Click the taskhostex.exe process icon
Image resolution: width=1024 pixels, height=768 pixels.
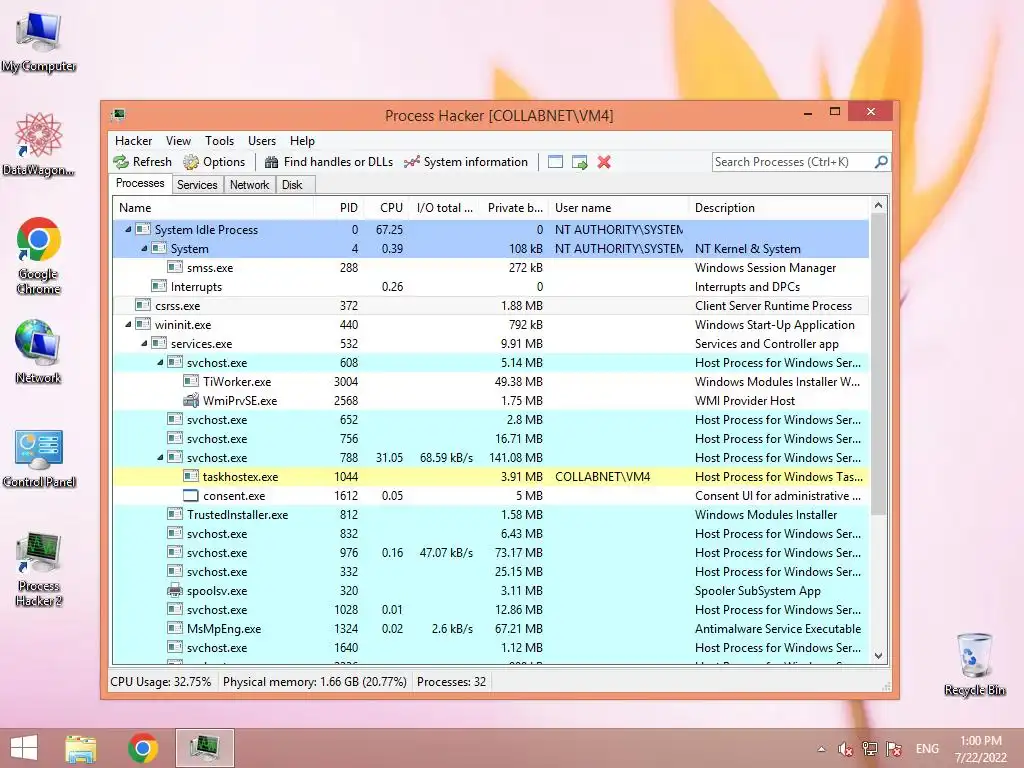[x=191, y=477]
